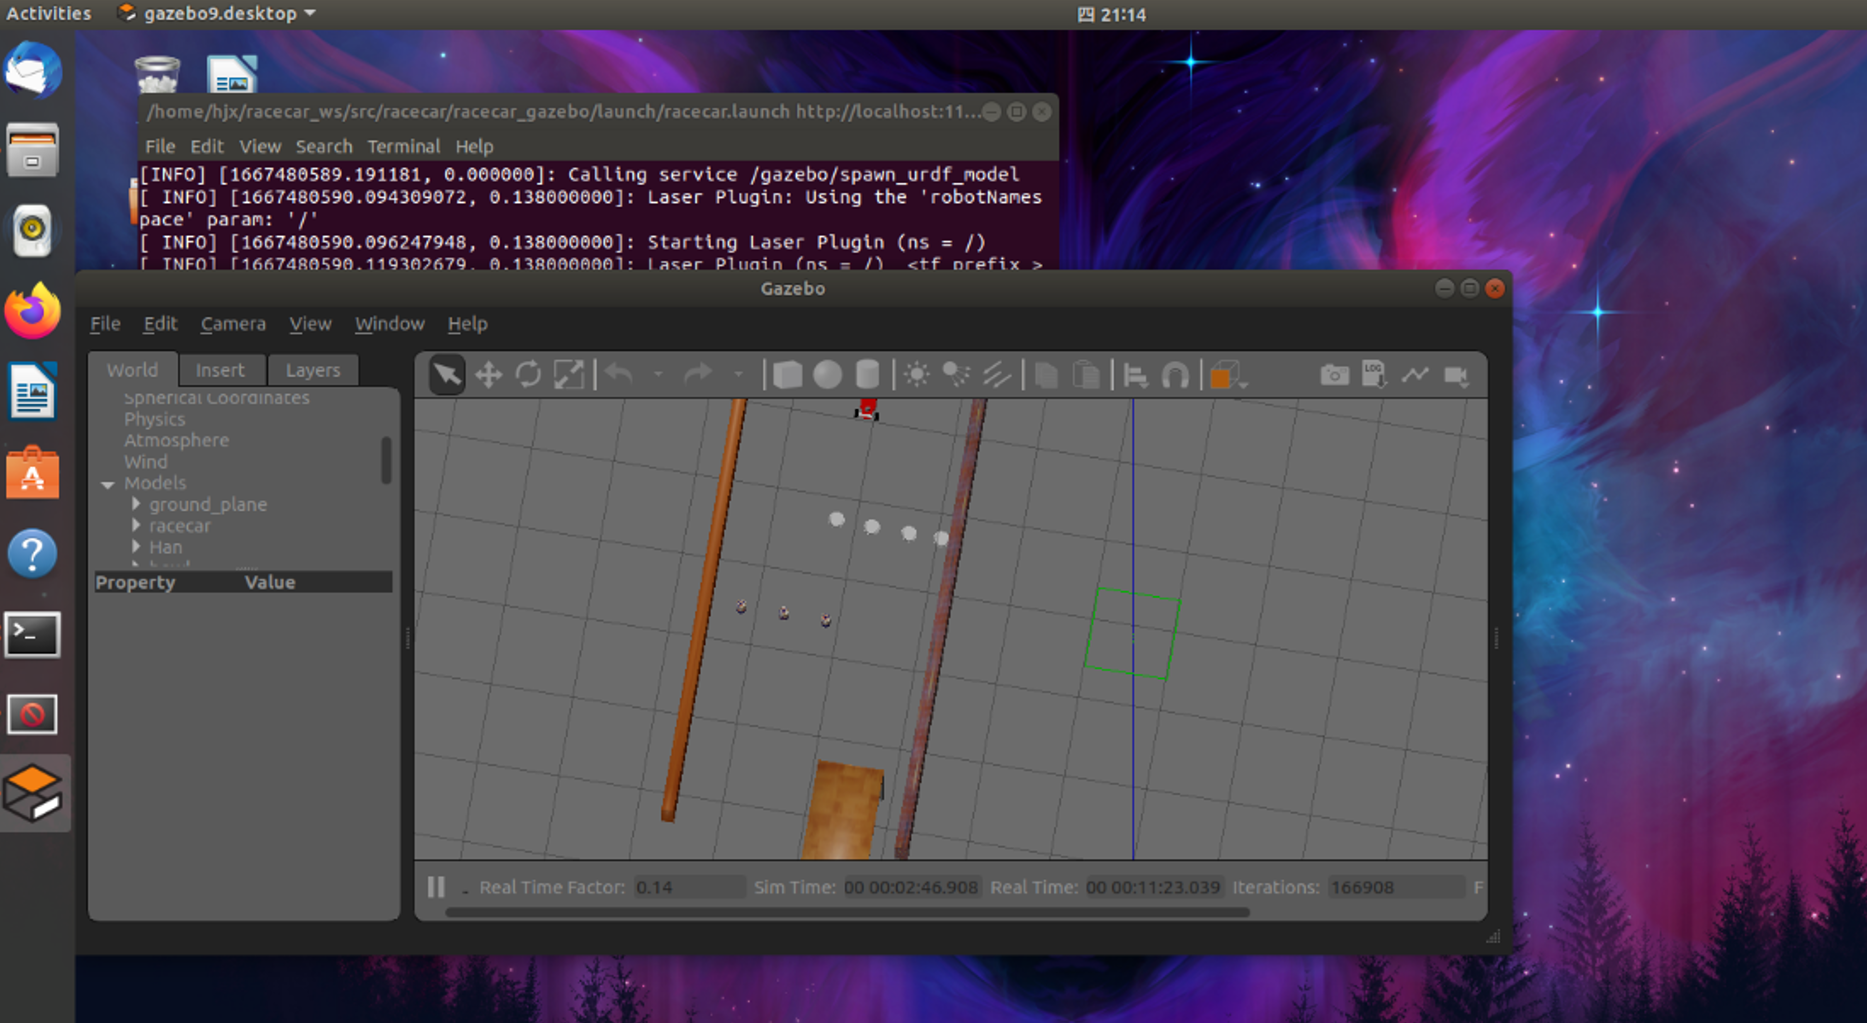
Task: Add a spot light
Action: click(x=956, y=375)
